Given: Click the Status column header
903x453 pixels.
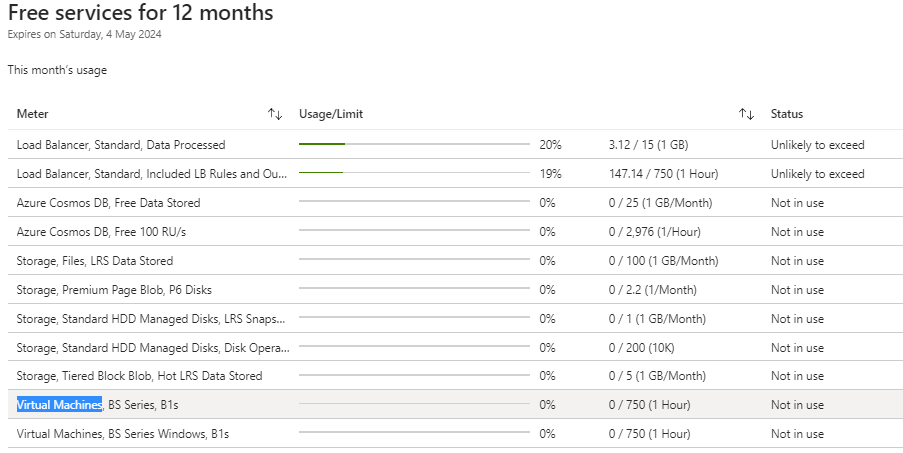Looking at the screenshot, I should coord(787,114).
